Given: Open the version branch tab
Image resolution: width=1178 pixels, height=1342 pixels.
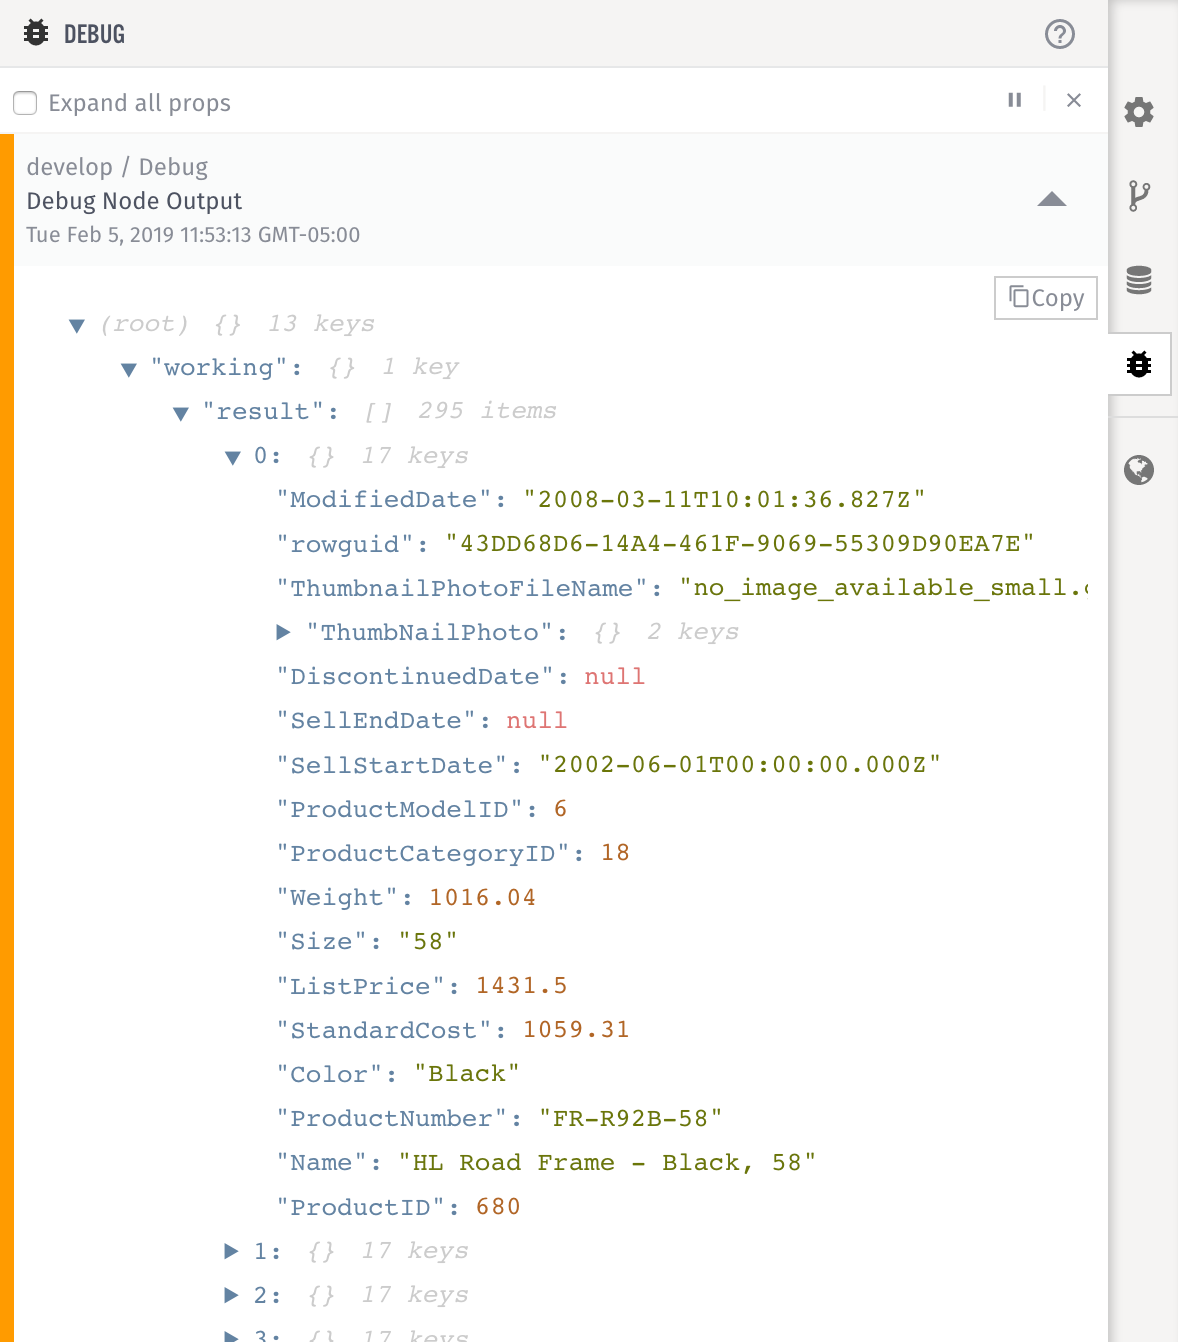Looking at the screenshot, I should coord(1139,196).
